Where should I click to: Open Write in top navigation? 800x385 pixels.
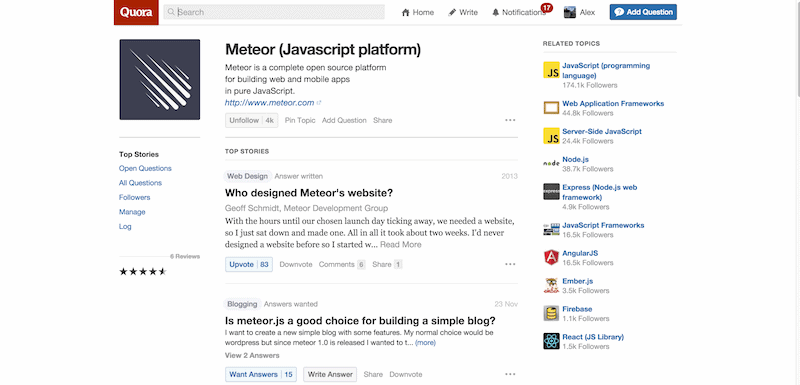tap(463, 12)
